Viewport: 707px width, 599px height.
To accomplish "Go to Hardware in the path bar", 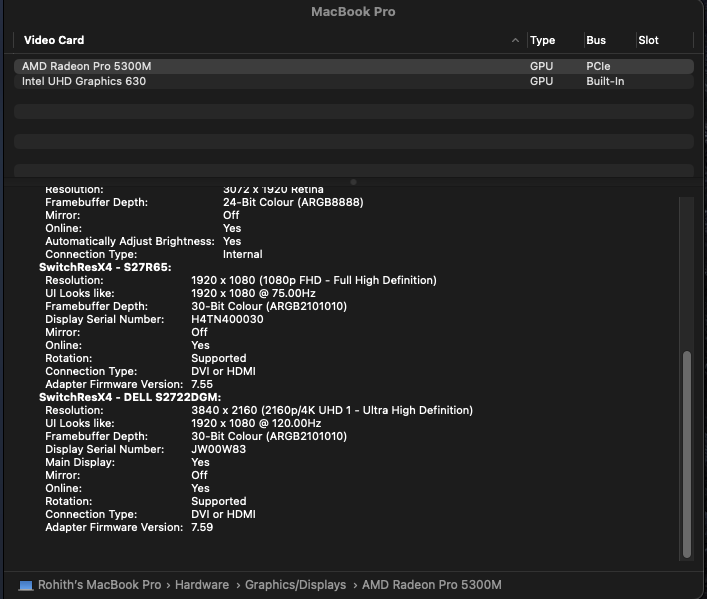I will click(x=202, y=585).
